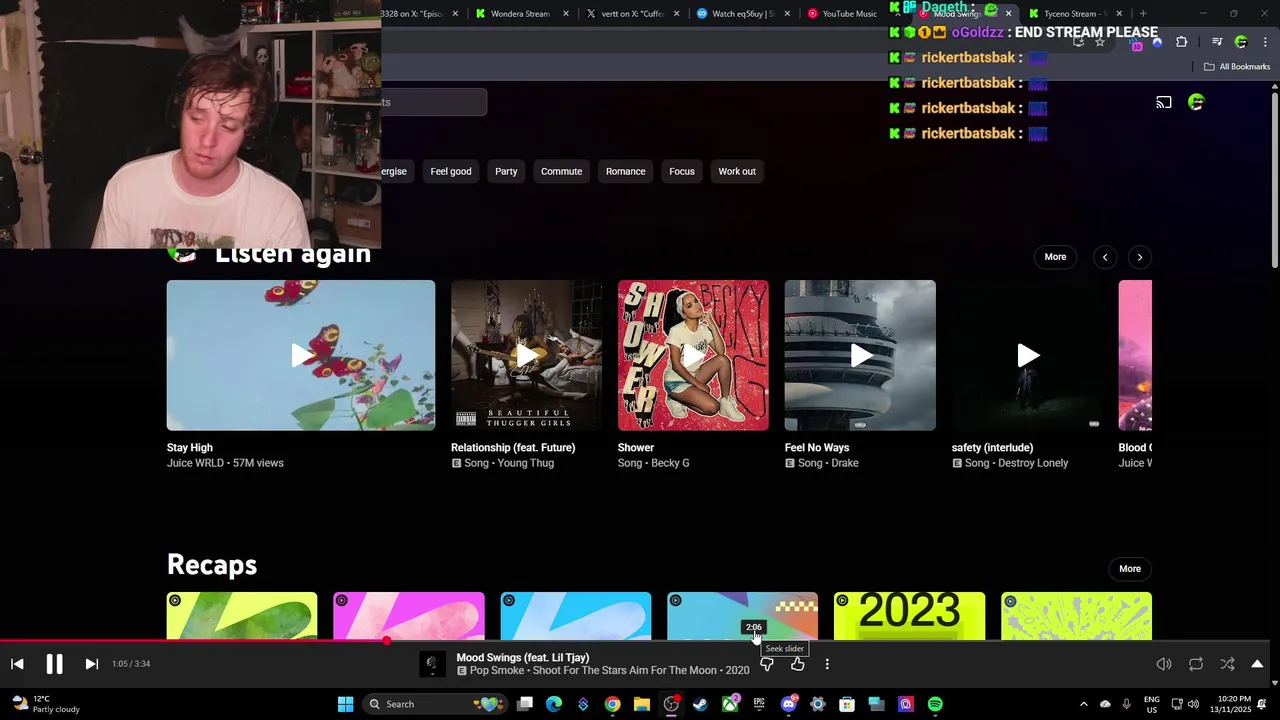Image resolution: width=1280 pixels, height=720 pixels.
Task: Play Relationship (feat. Future) thumbnail
Action: [526, 355]
